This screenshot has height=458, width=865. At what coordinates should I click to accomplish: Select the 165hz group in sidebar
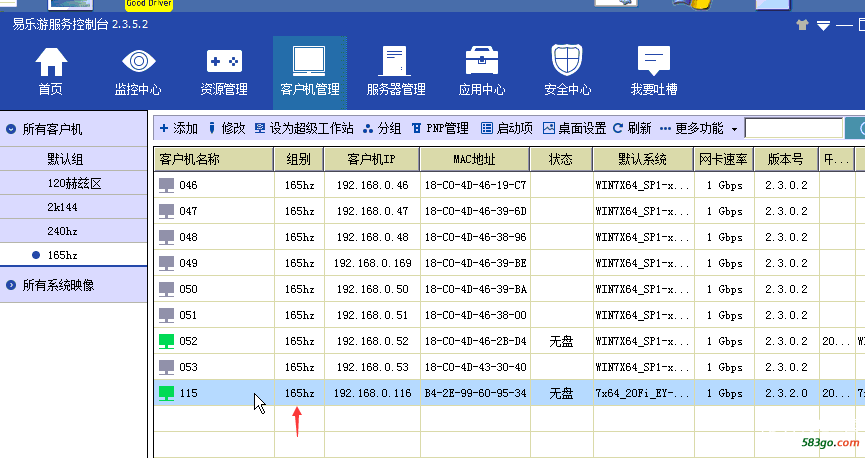tap(73, 255)
